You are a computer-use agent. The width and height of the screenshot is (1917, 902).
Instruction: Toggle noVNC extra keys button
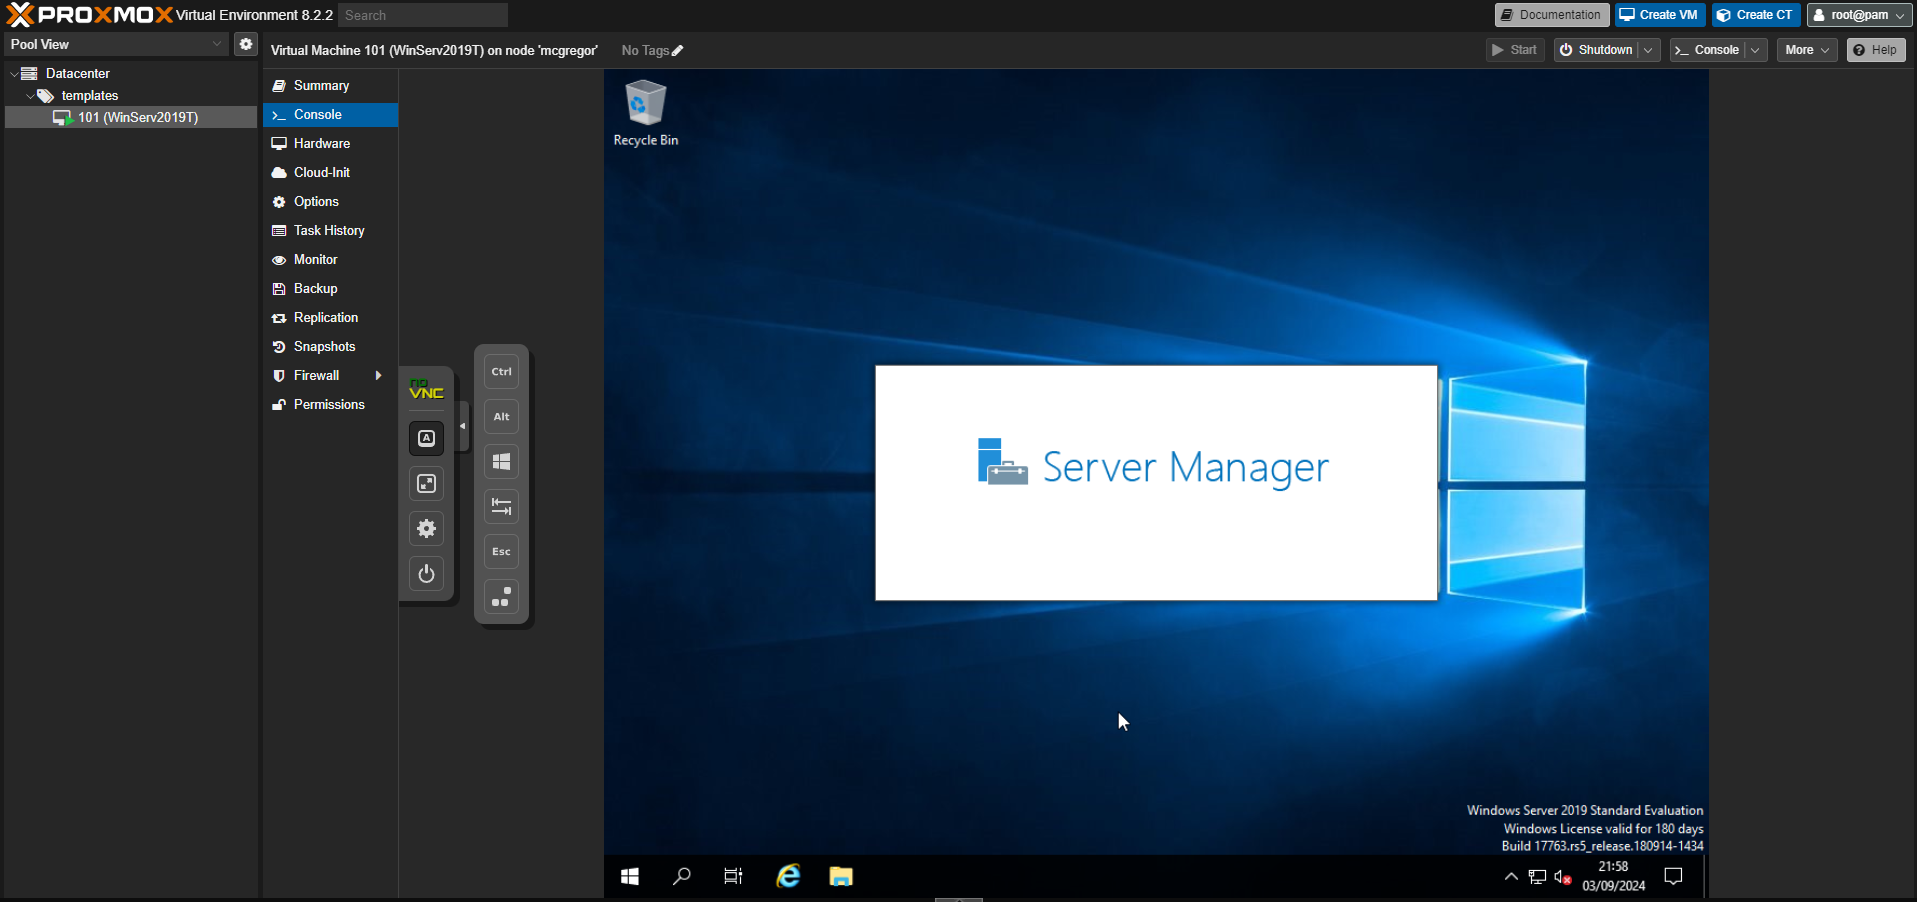click(x=426, y=438)
